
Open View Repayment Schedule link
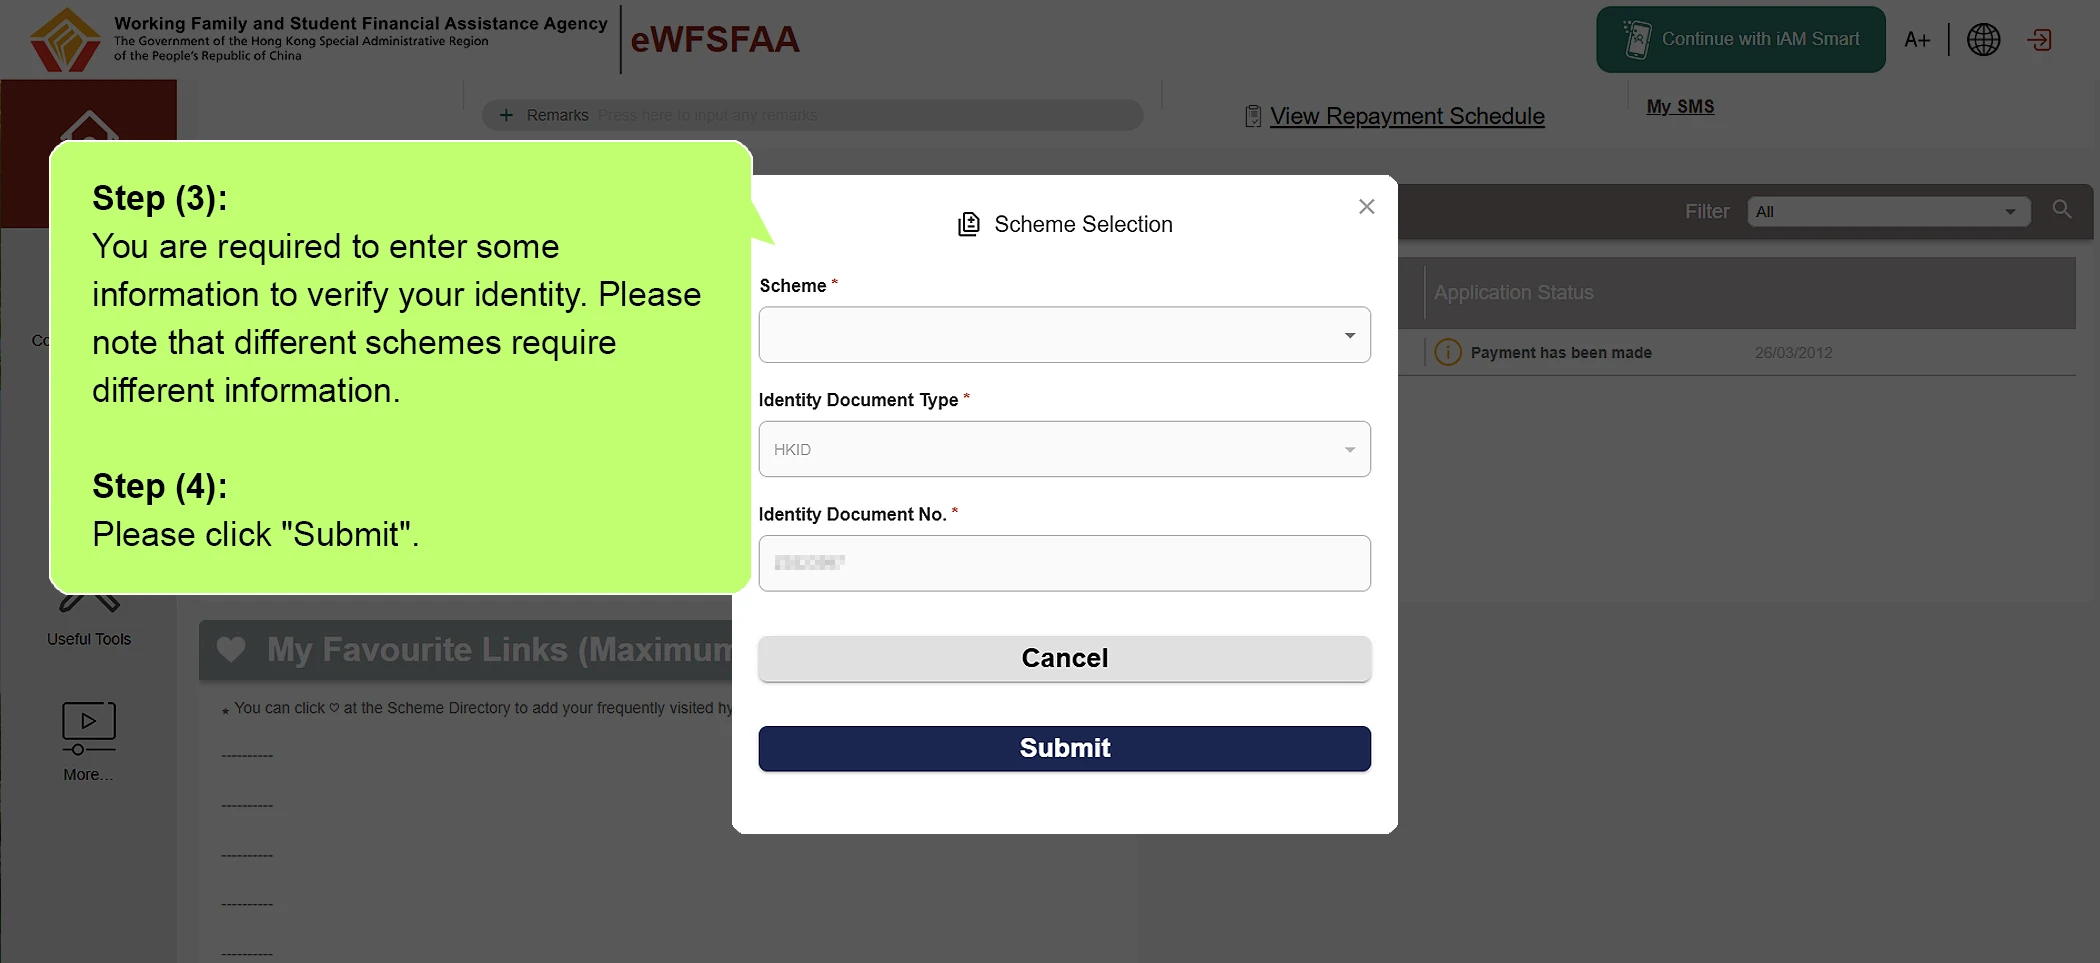tap(1407, 116)
